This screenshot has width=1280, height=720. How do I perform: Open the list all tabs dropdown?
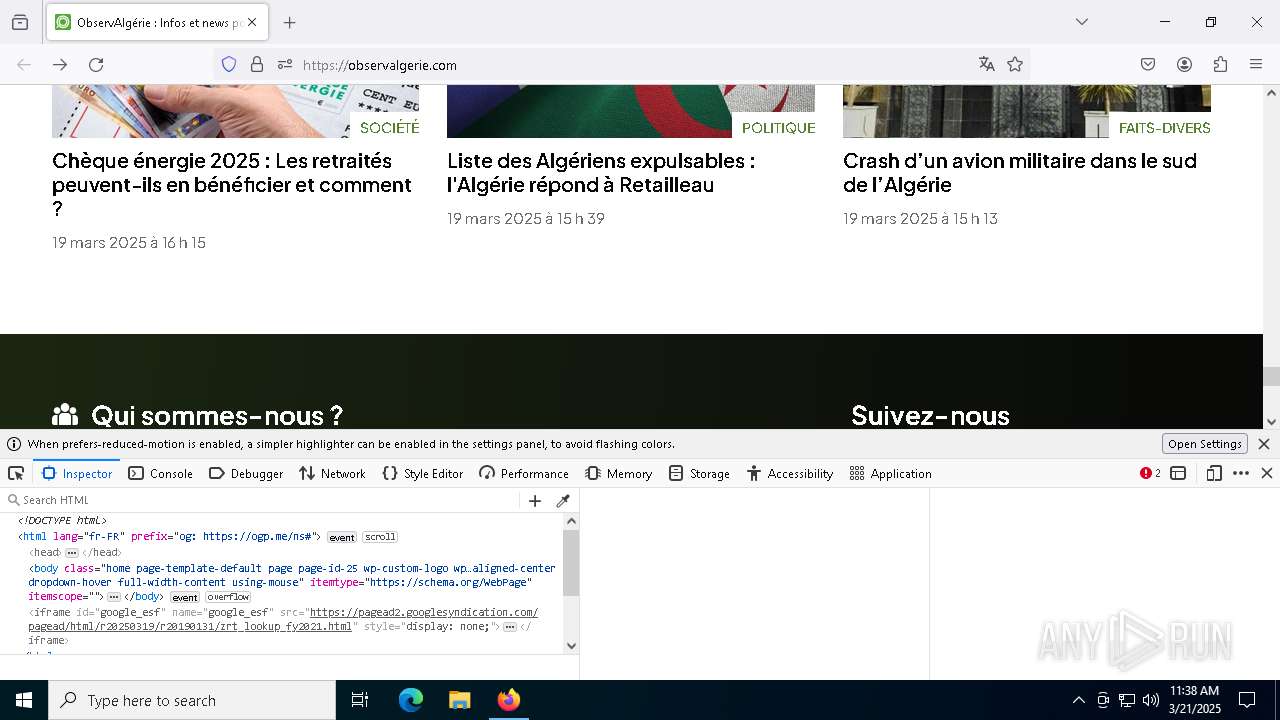(x=1081, y=22)
